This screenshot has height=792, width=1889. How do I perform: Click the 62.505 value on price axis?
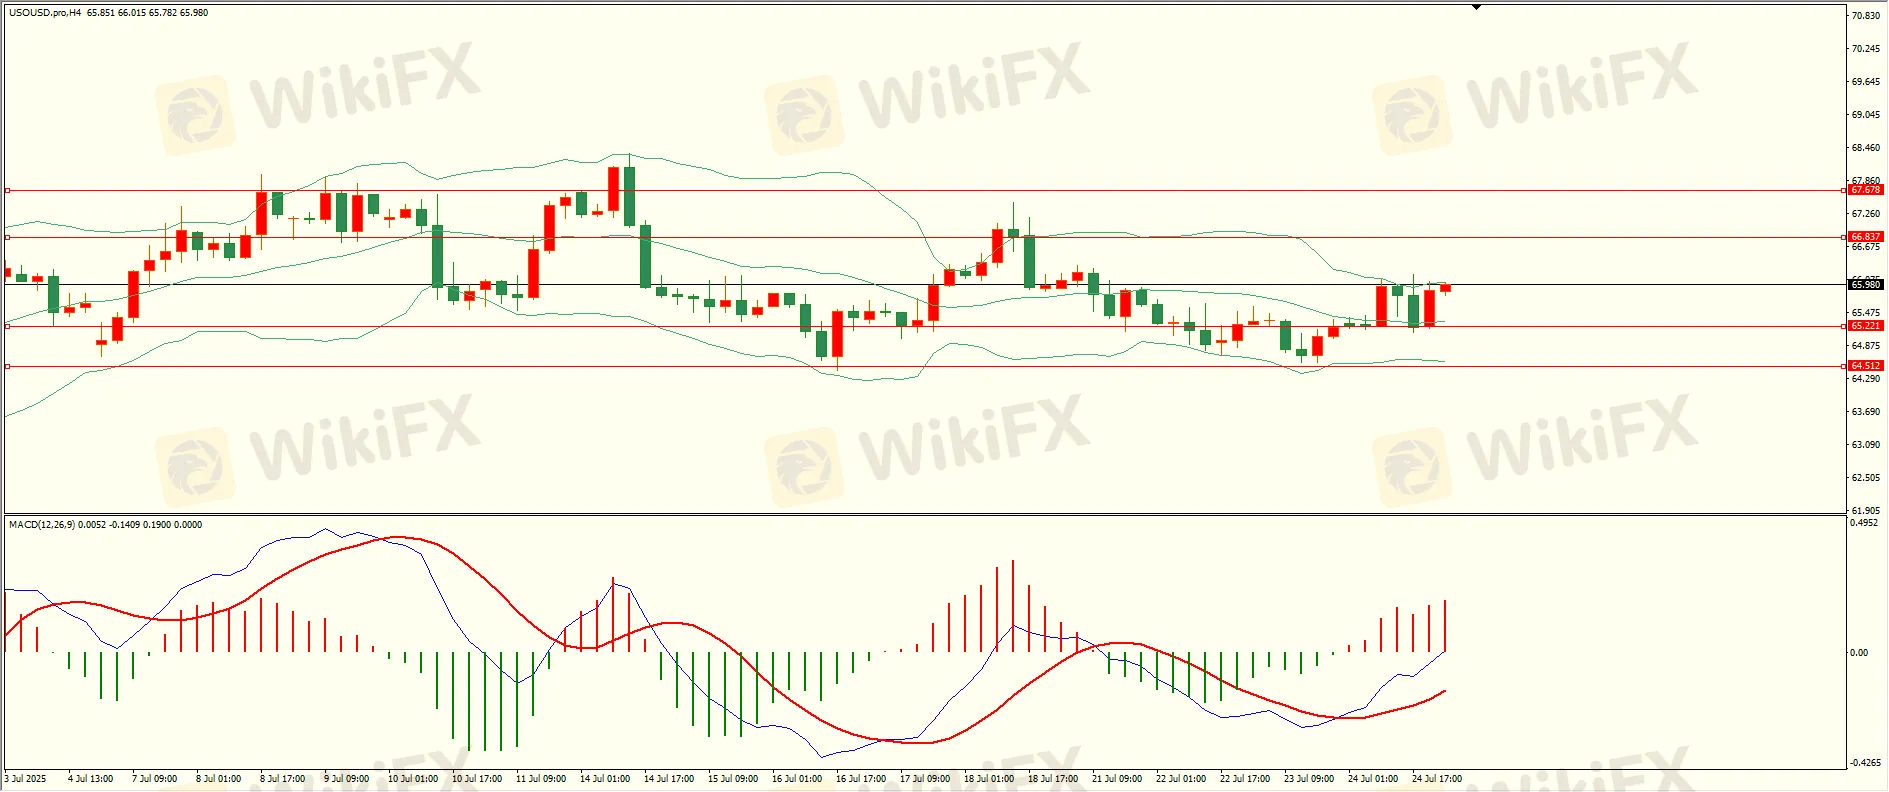(1865, 478)
